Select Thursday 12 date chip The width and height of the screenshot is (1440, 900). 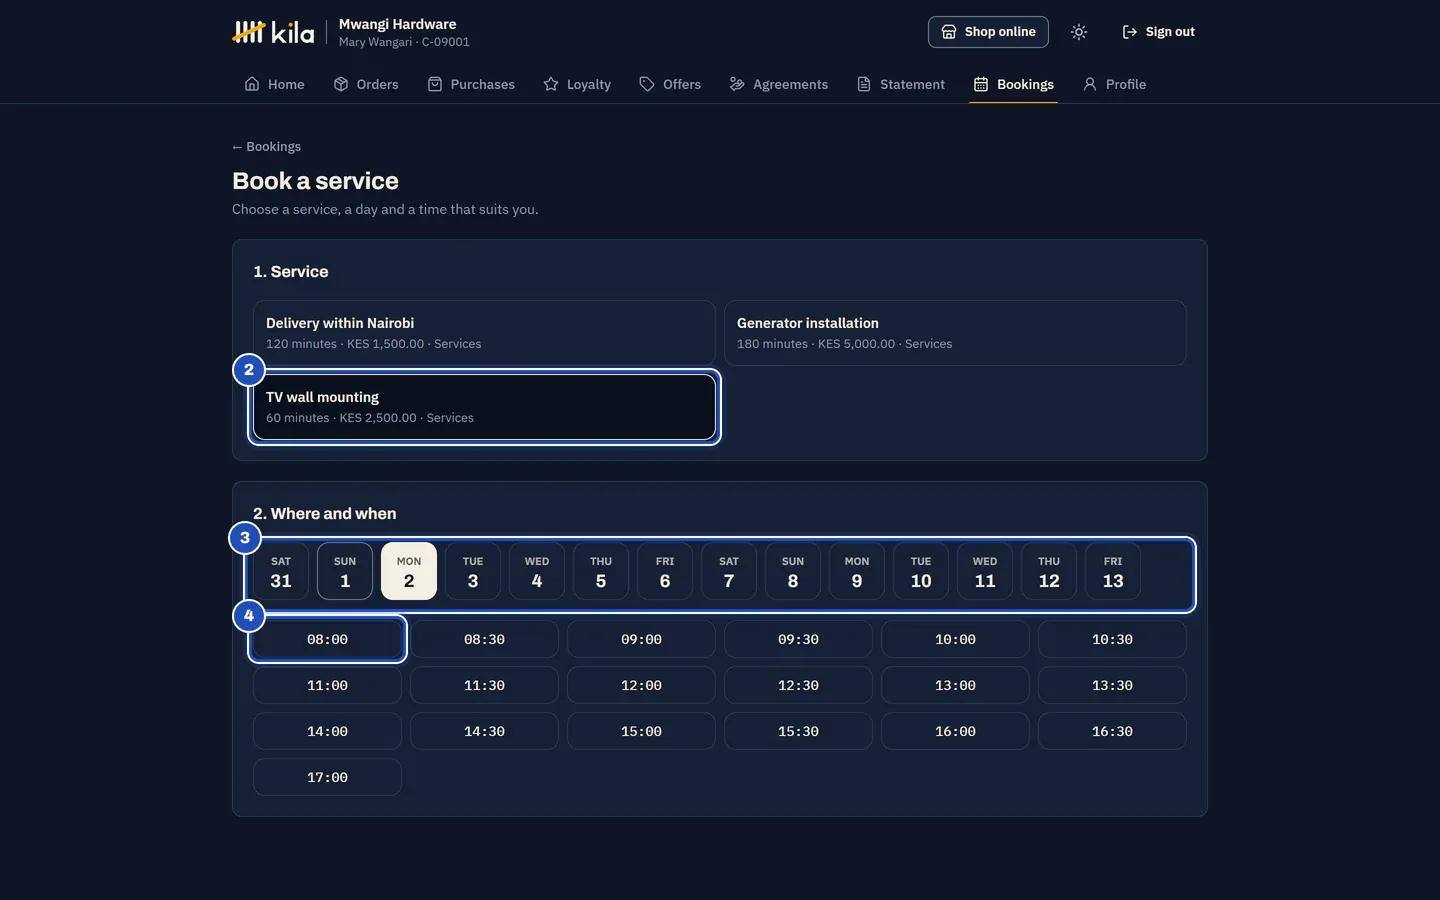pos(1049,571)
